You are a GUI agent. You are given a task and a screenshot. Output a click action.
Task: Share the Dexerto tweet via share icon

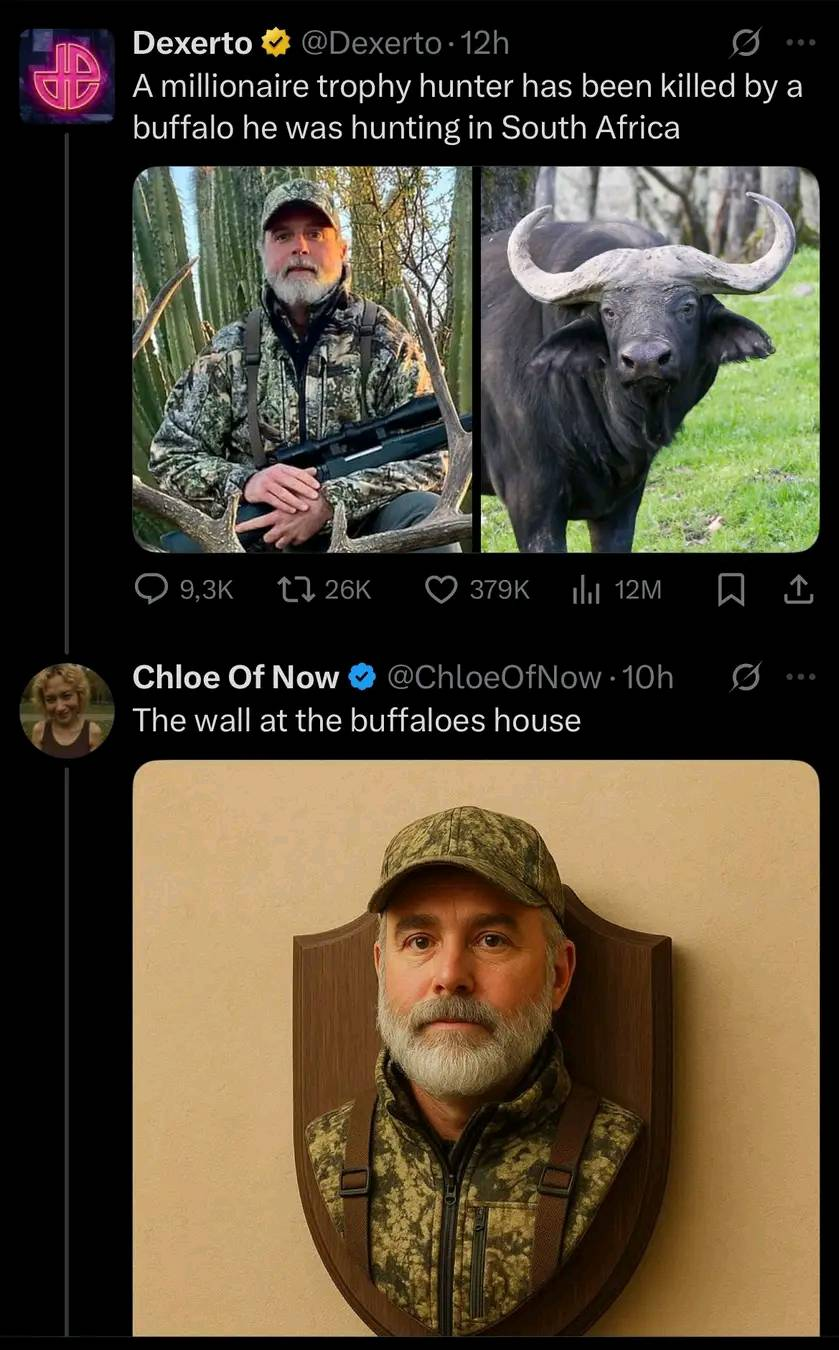click(796, 591)
